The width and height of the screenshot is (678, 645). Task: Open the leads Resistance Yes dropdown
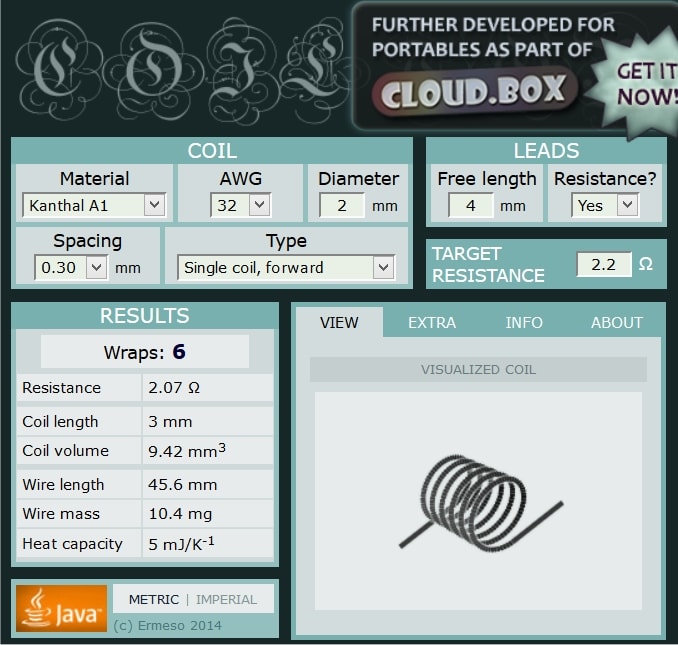coord(606,206)
